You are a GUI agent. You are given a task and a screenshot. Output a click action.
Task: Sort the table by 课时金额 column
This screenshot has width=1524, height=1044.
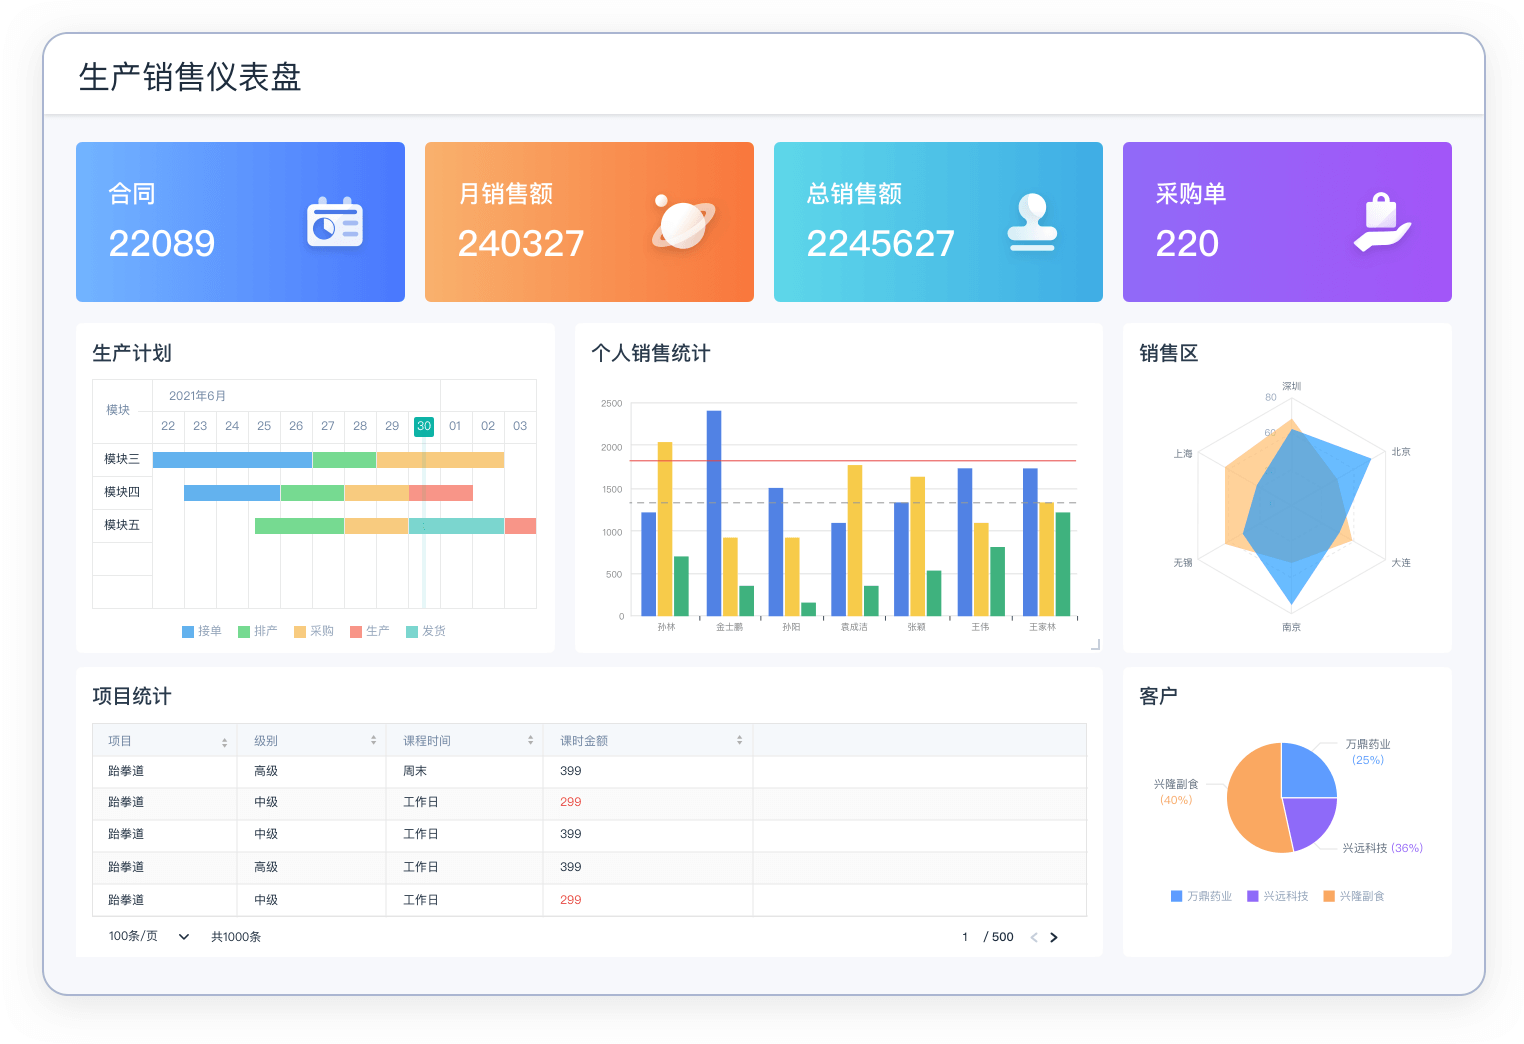point(739,740)
